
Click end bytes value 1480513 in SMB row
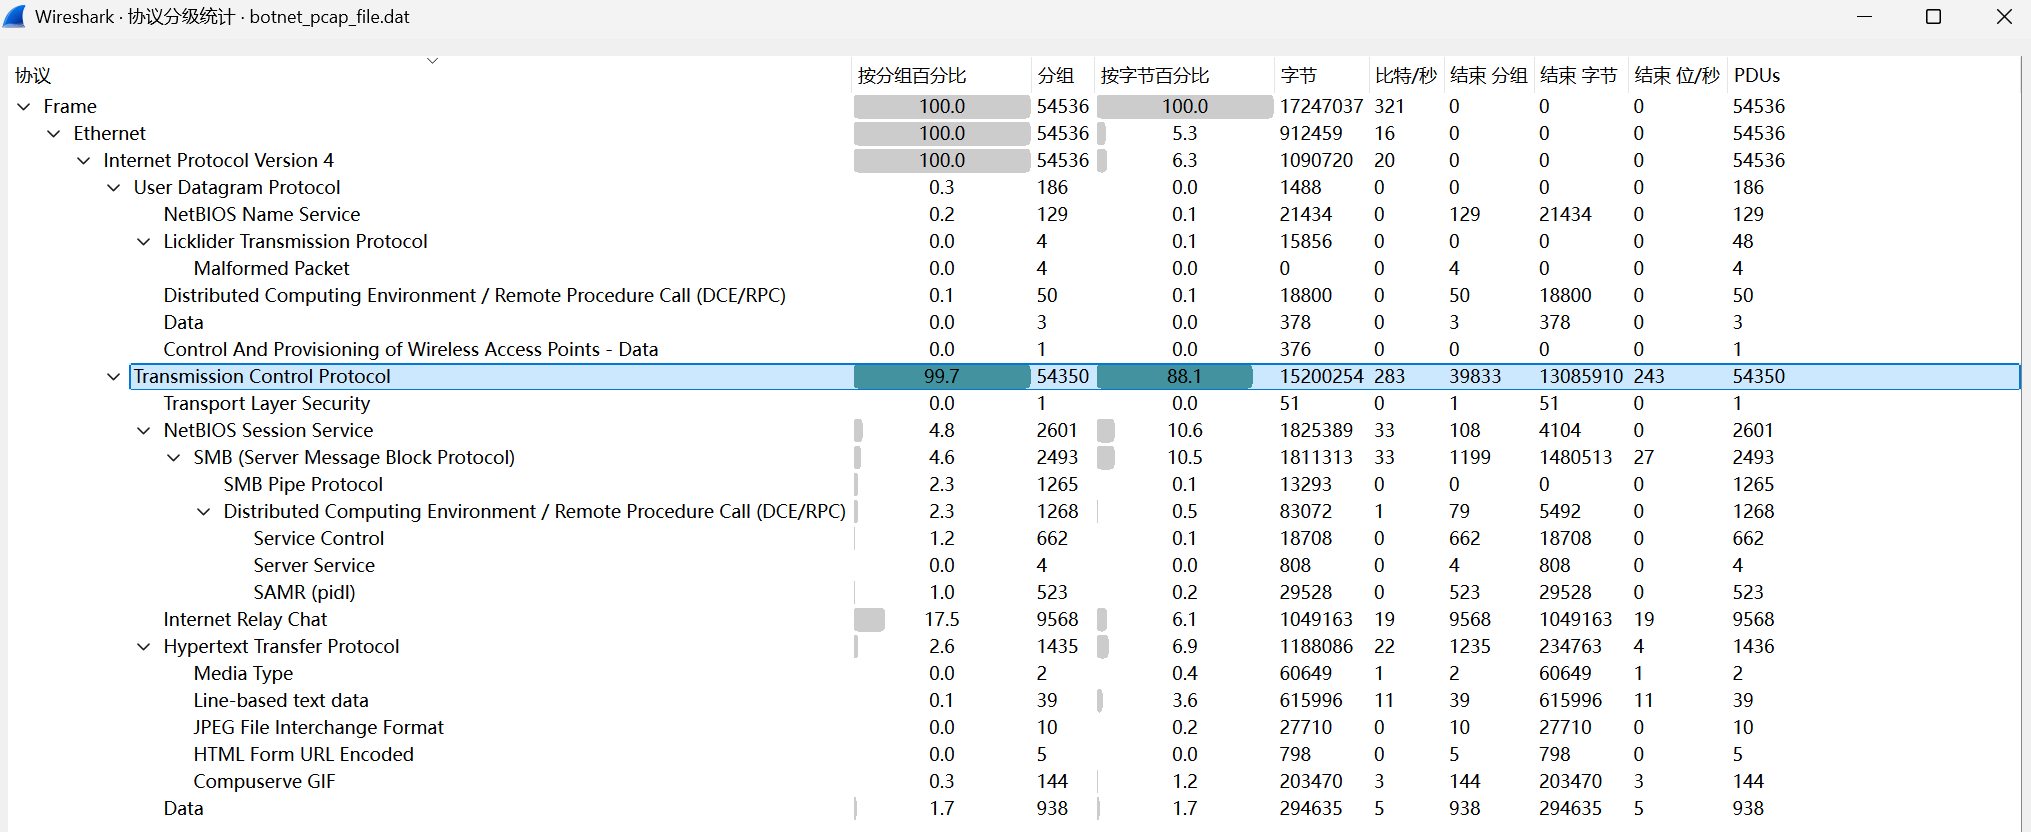1575,457
